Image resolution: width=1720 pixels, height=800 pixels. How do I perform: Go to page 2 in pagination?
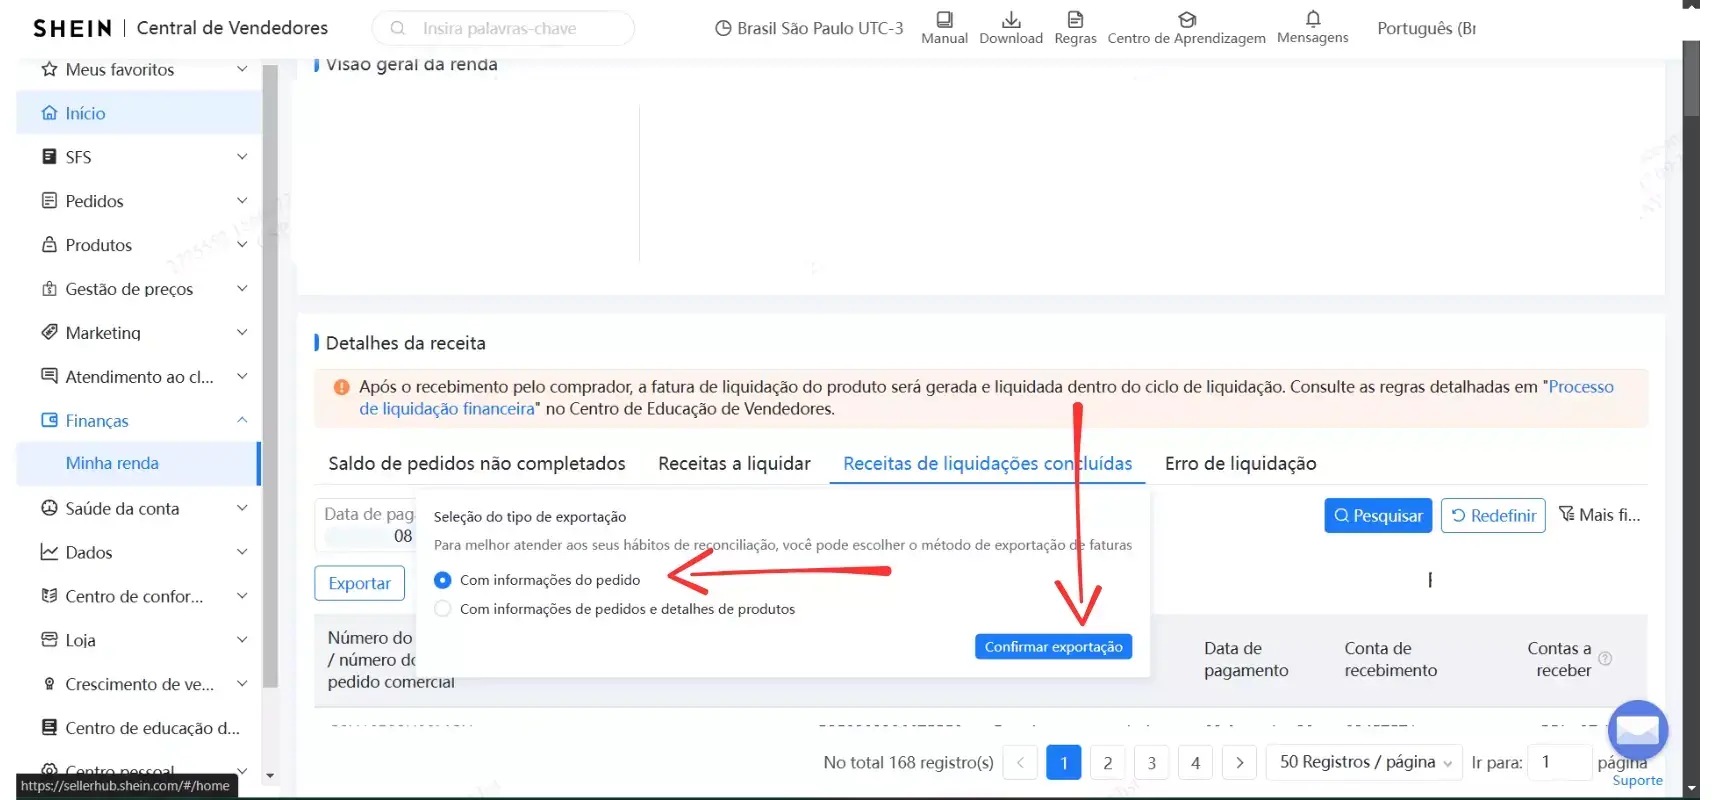click(x=1107, y=763)
